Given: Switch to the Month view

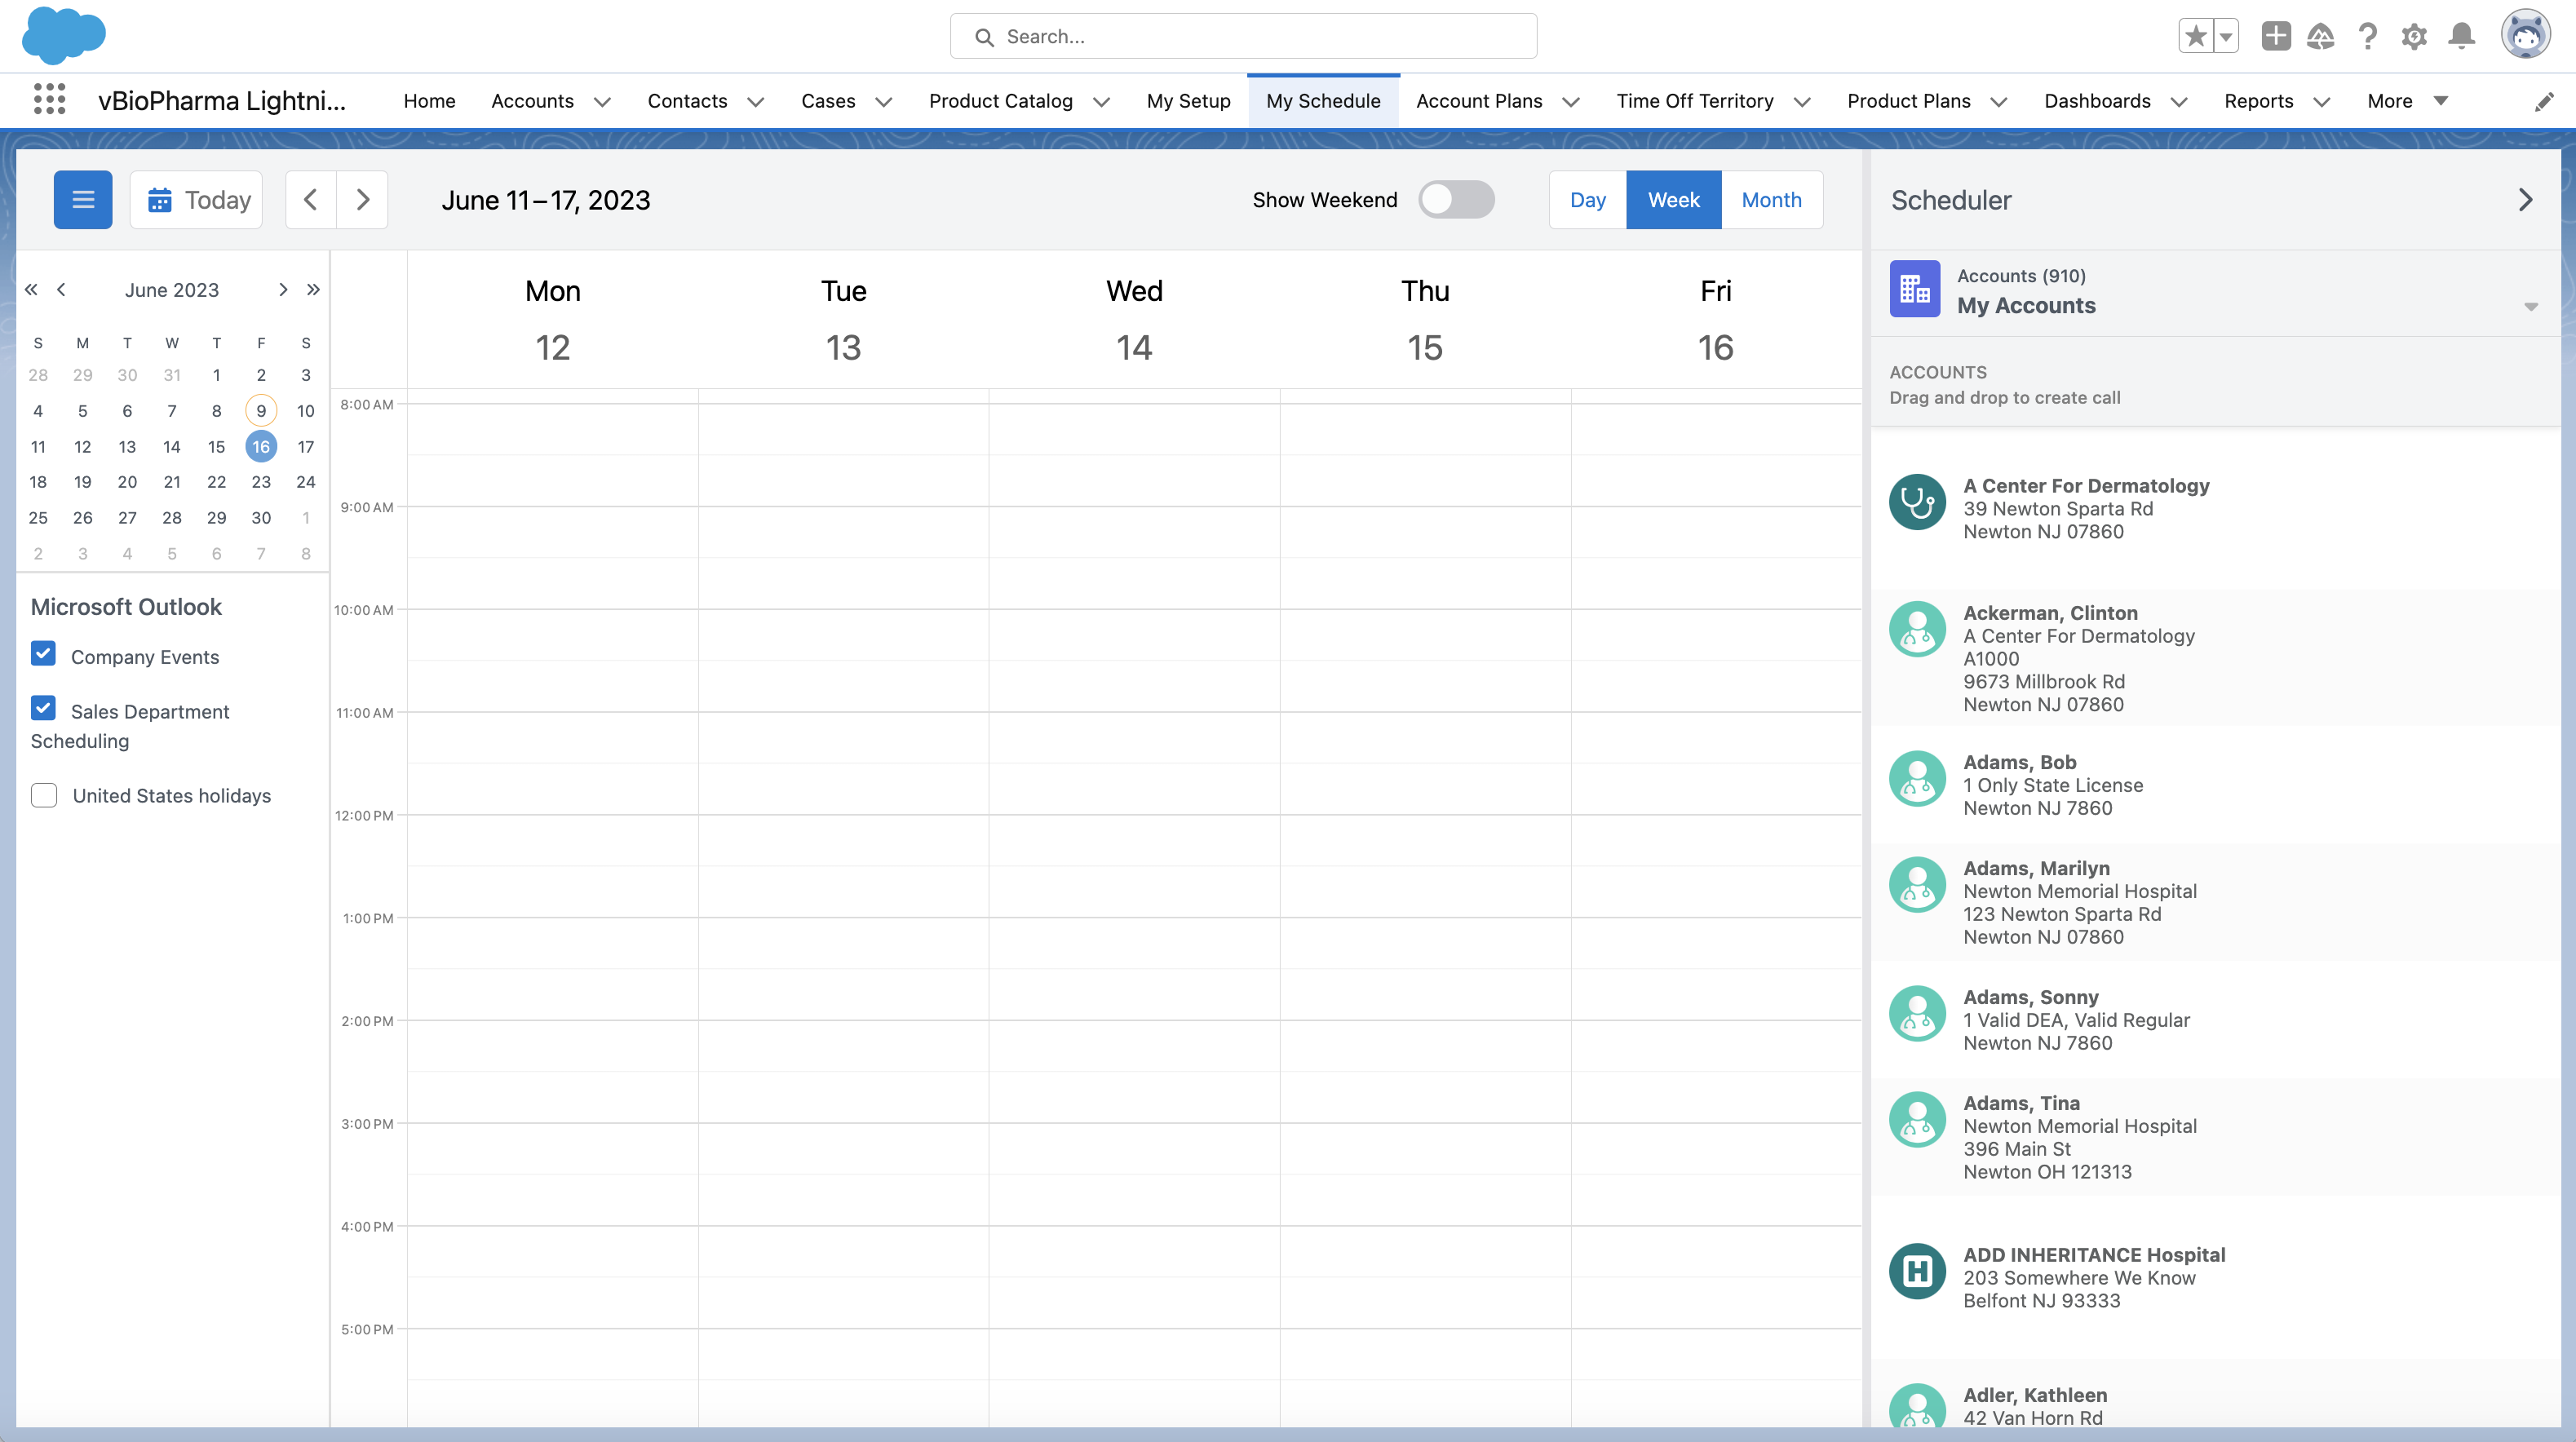Looking at the screenshot, I should [x=1771, y=200].
